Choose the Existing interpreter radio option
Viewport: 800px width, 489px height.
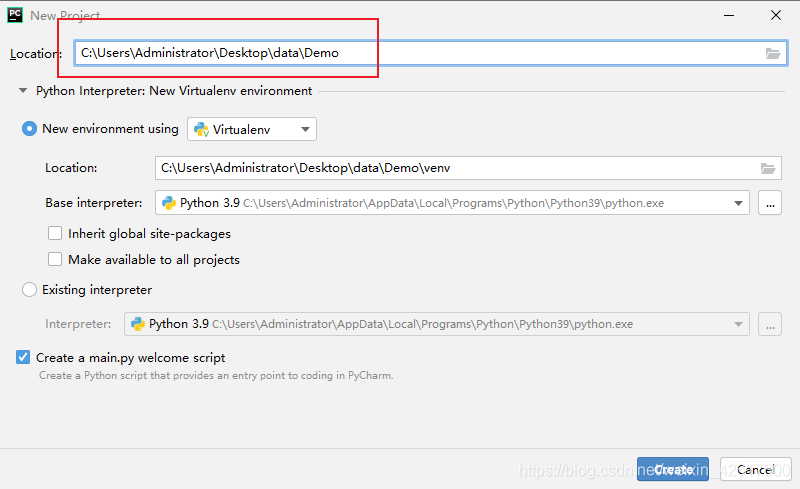point(29,290)
